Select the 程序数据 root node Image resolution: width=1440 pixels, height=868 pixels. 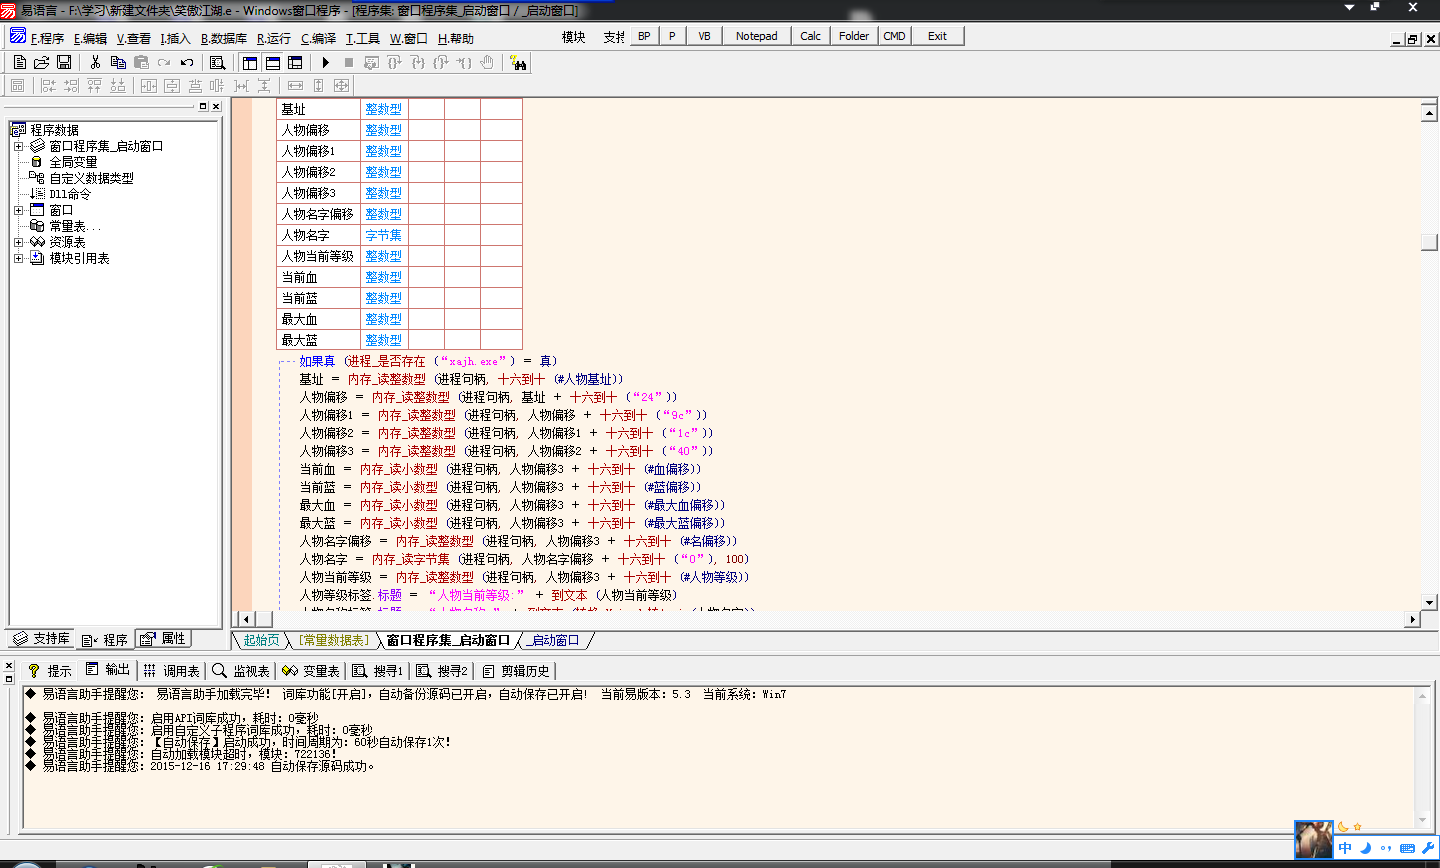(54, 130)
